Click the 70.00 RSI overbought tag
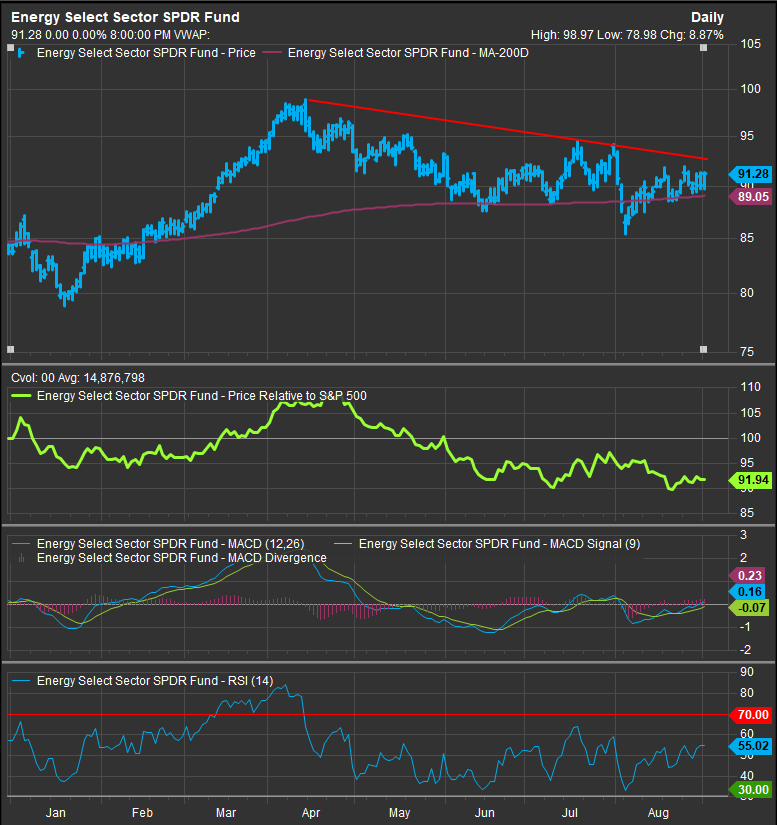The width and height of the screenshot is (777, 825). point(751,715)
